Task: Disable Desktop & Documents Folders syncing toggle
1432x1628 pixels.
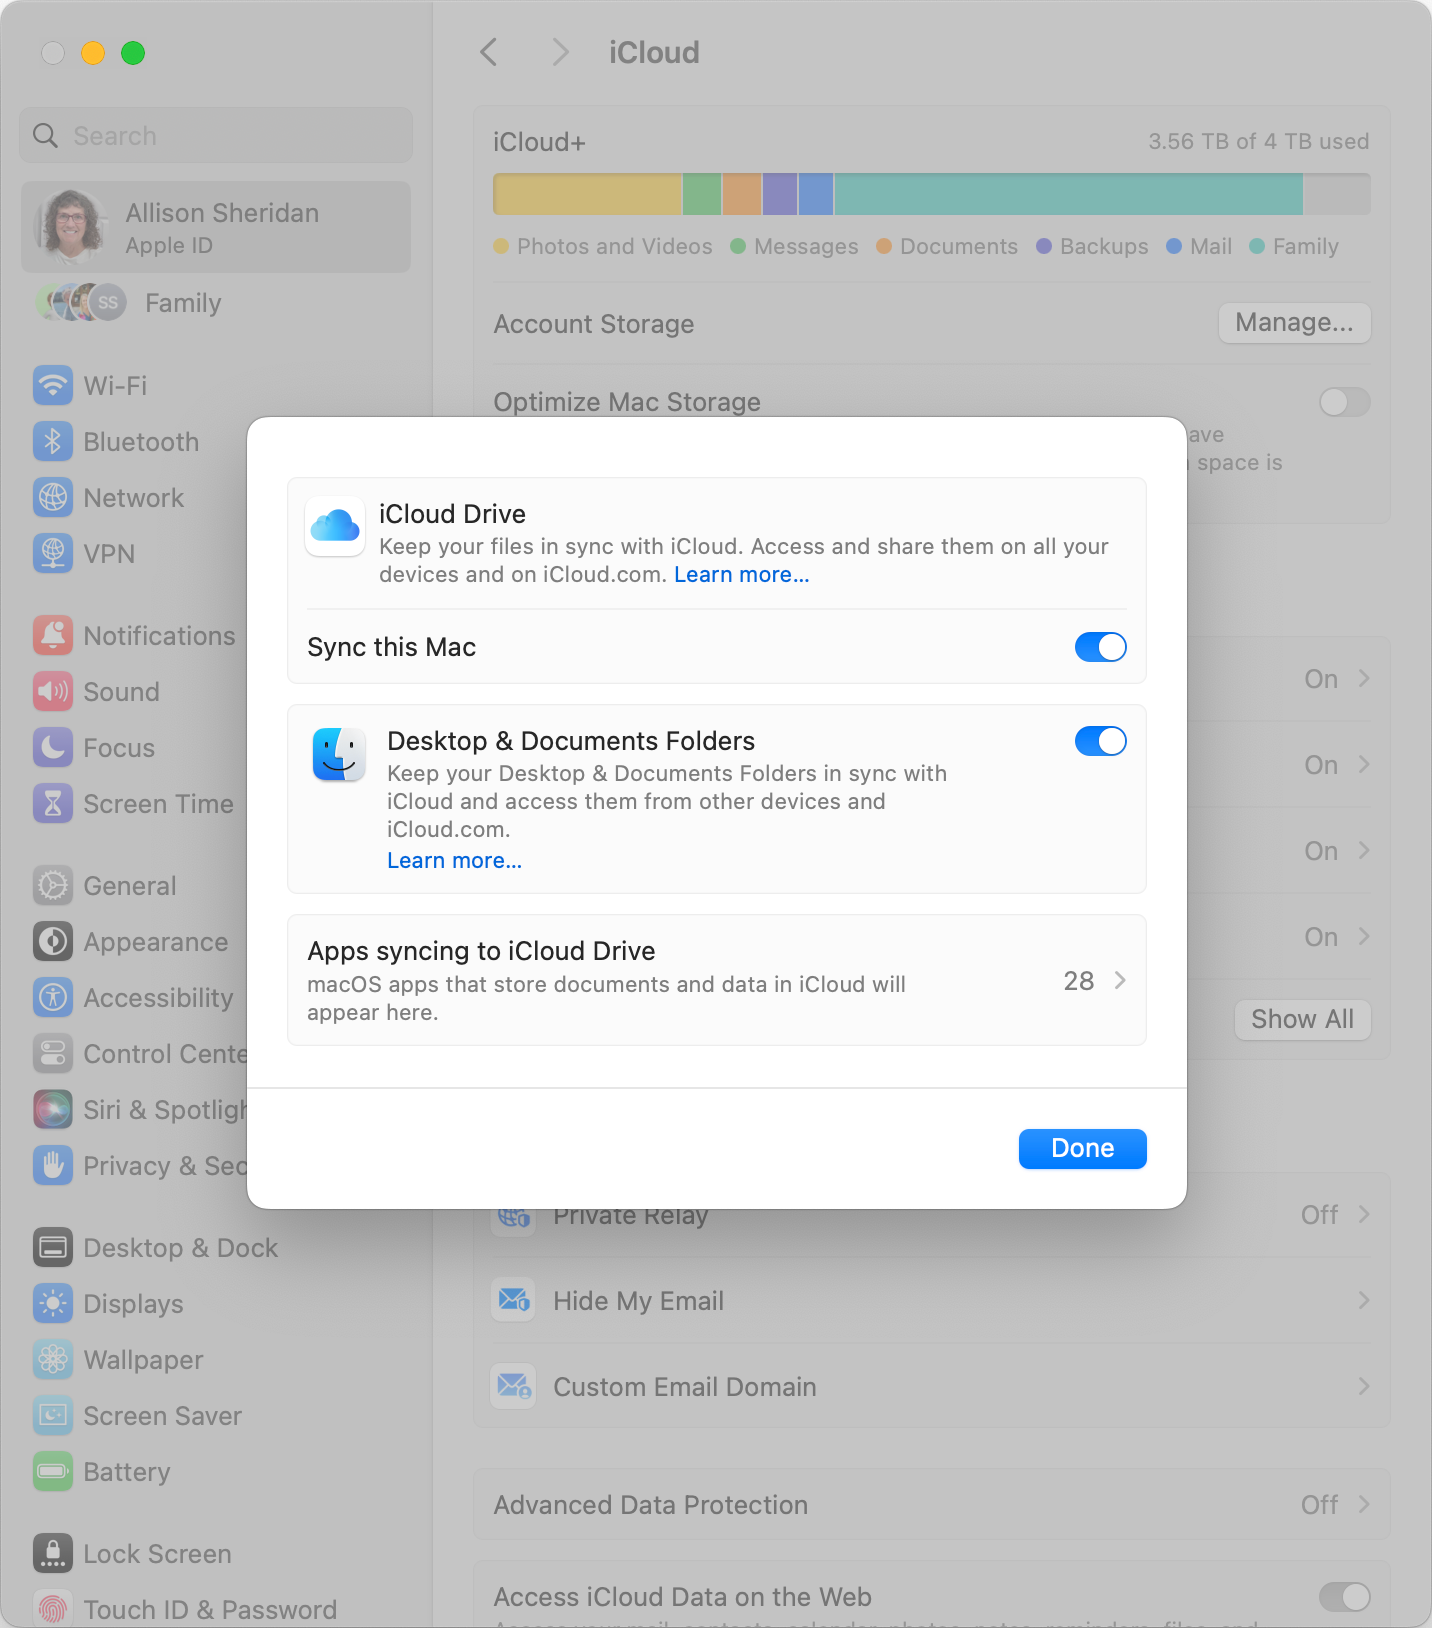Action: click(x=1100, y=741)
